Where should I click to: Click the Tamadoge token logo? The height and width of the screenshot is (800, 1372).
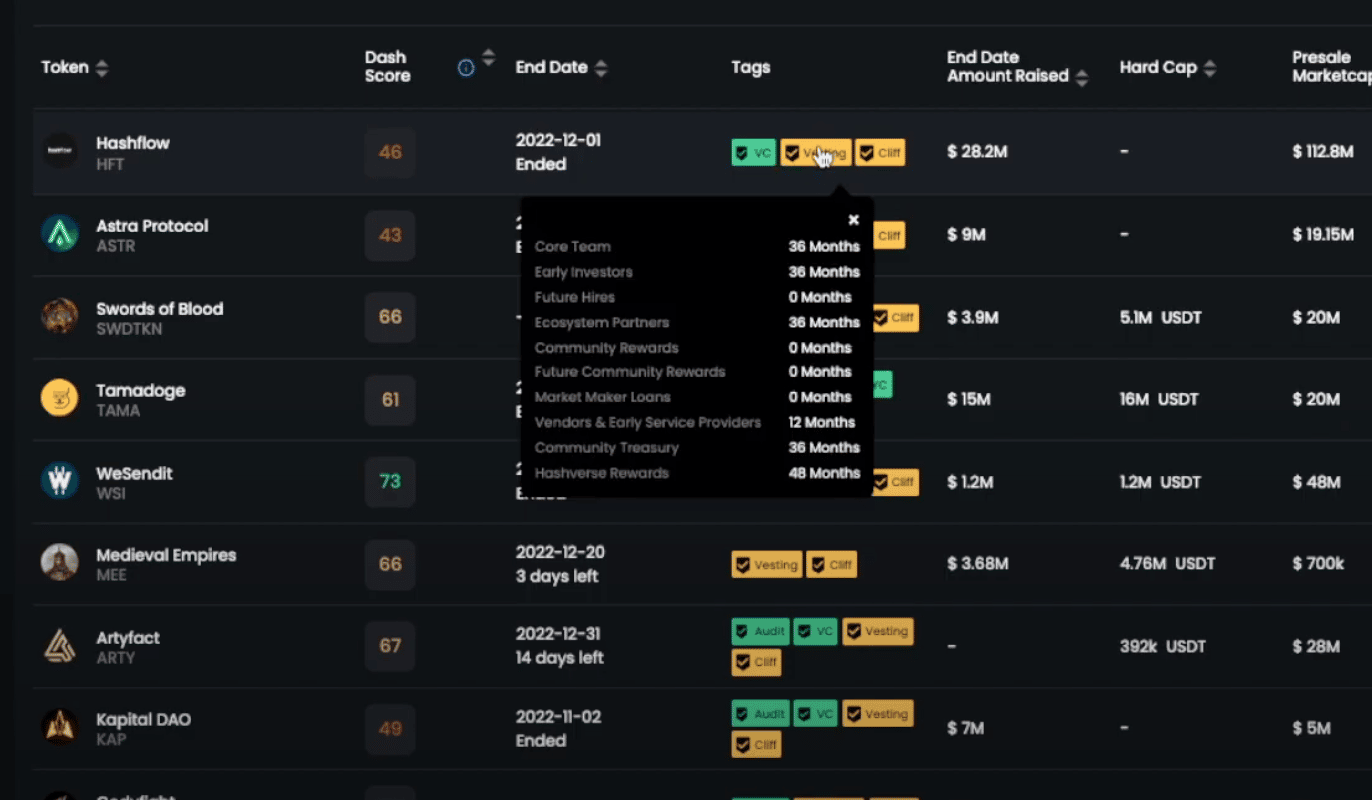(60, 398)
